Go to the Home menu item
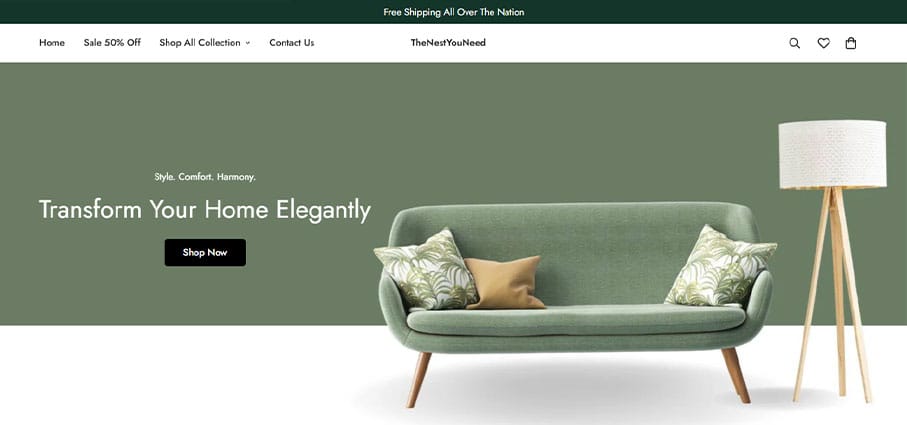This screenshot has width=907, height=425. (52, 43)
